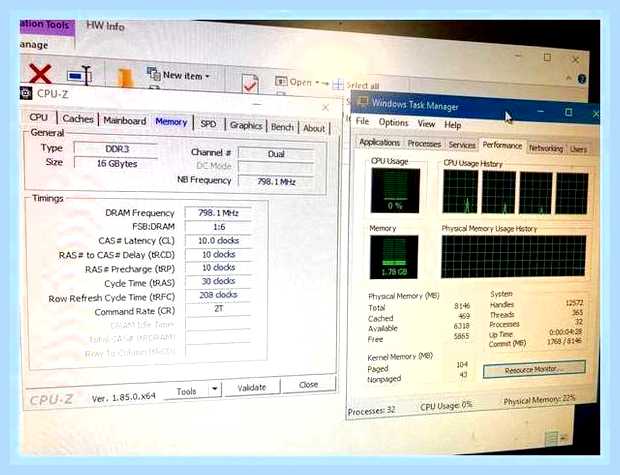
Task: Click the Close button in CPU-Z
Action: point(308,384)
